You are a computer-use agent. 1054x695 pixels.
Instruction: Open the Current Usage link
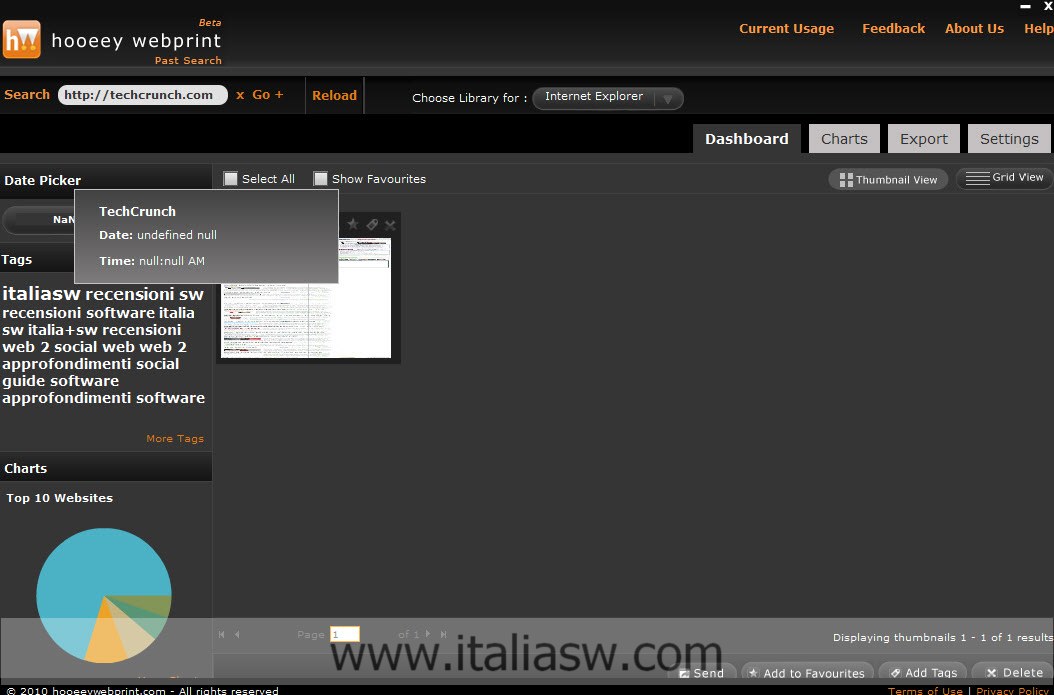click(786, 29)
